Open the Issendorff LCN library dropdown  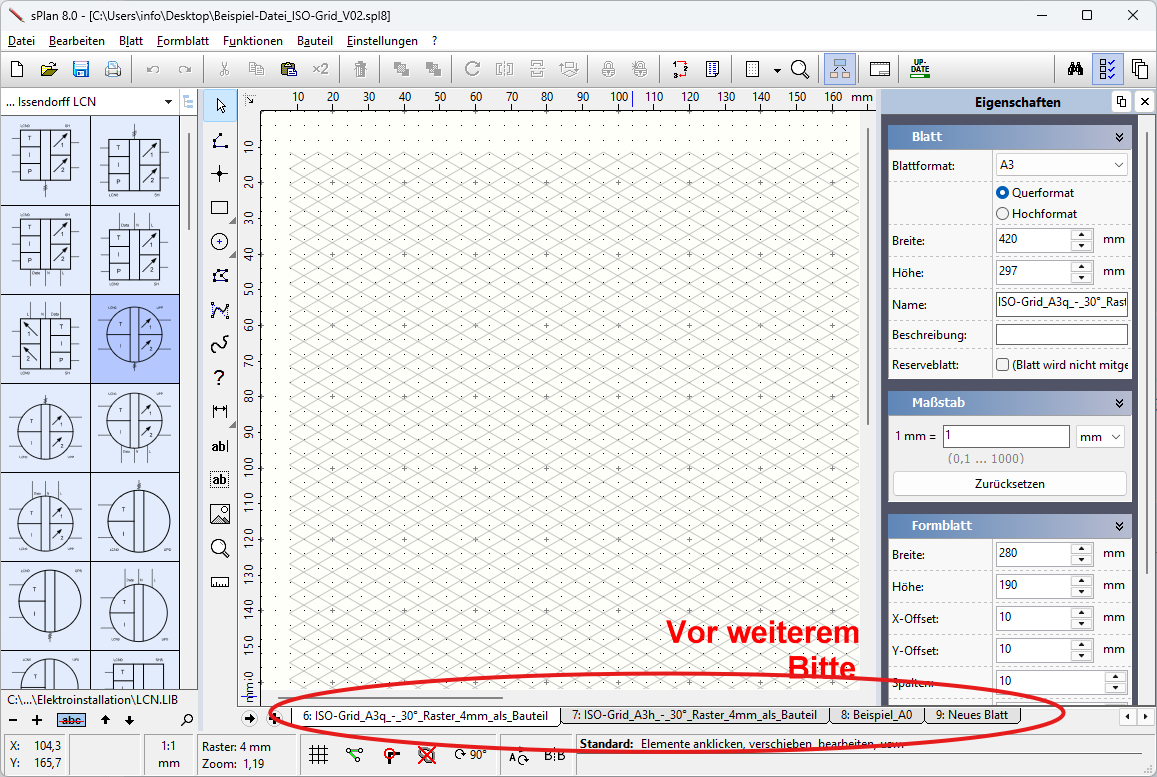point(168,102)
